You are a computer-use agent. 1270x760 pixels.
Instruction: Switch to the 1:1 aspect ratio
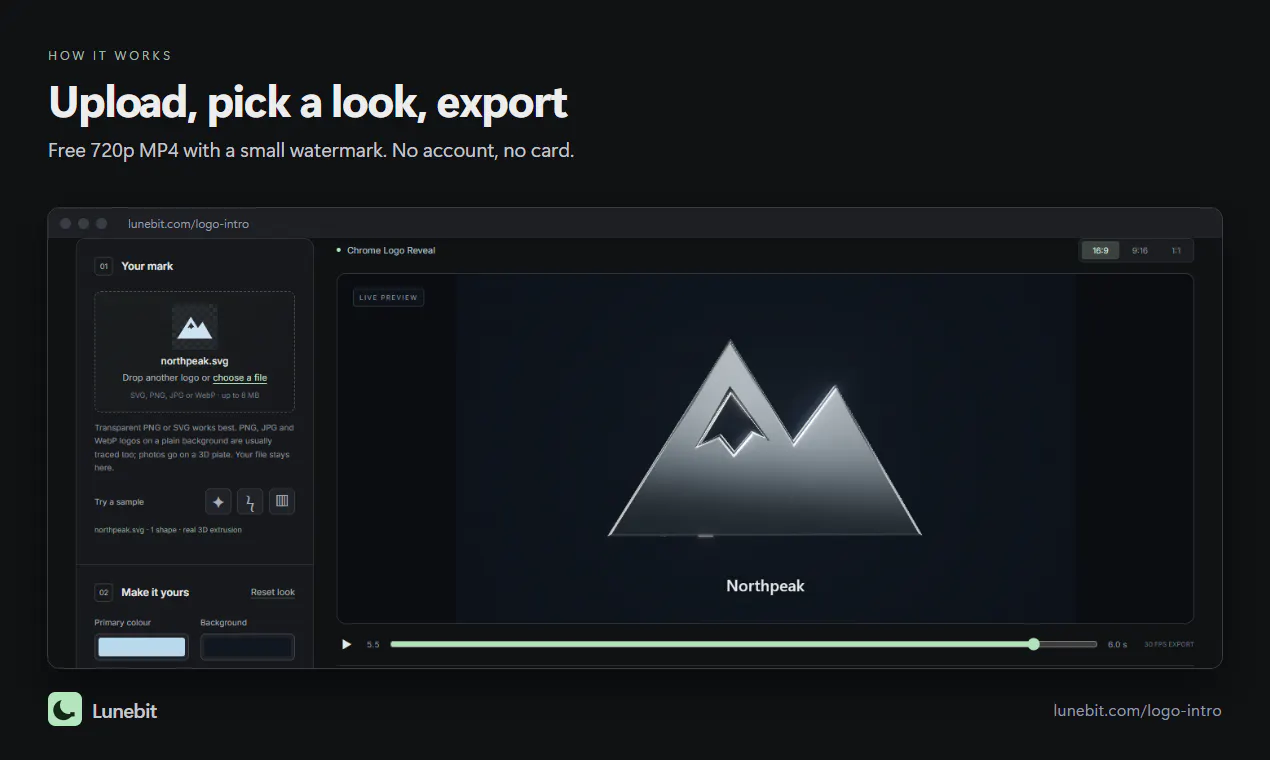(x=1176, y=250)
